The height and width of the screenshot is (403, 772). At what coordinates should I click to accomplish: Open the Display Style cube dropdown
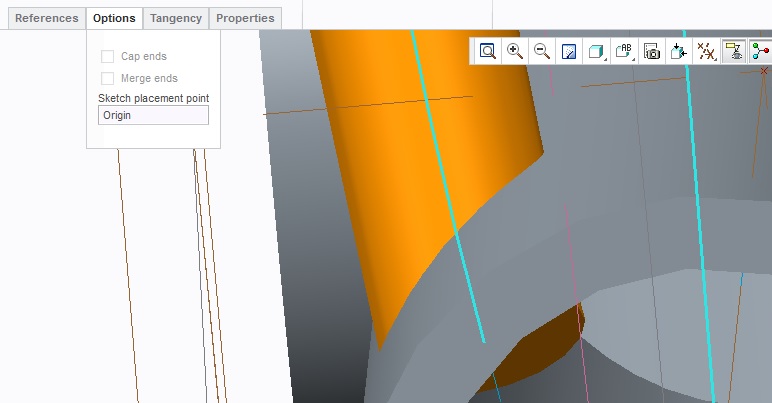(x=597, y=51)
